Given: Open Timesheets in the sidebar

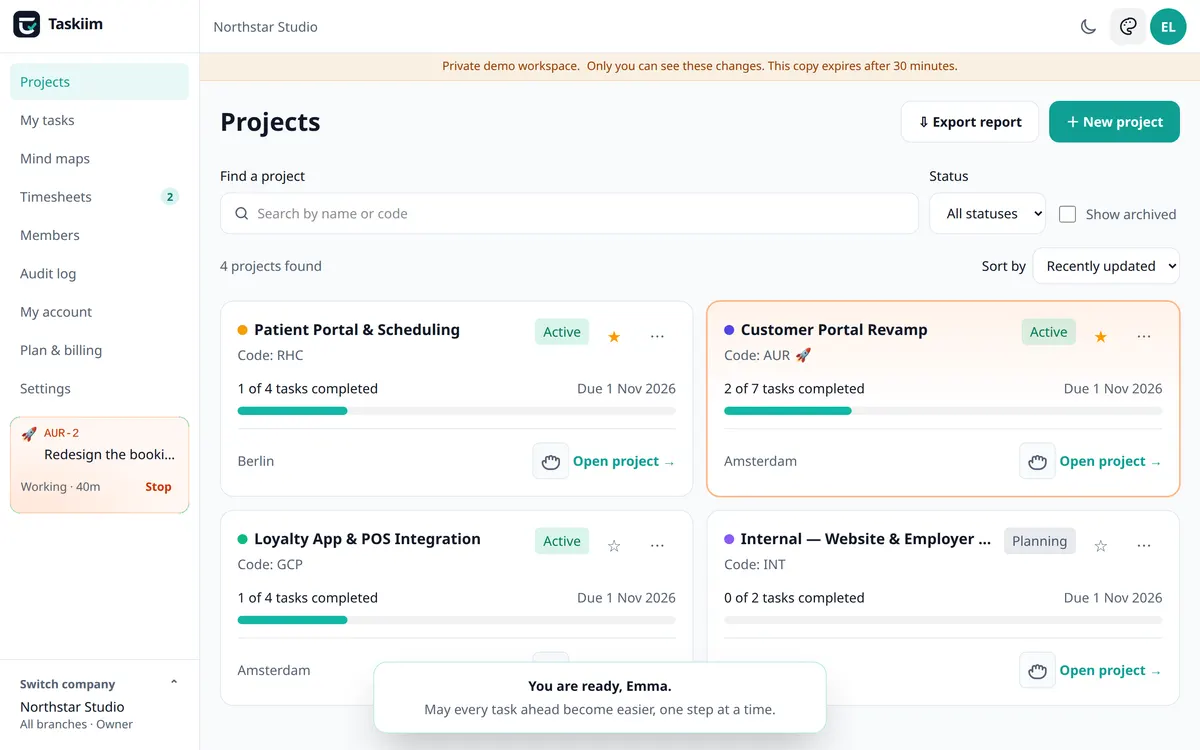Looking at the screenshot, I should [x=99, y=197].
